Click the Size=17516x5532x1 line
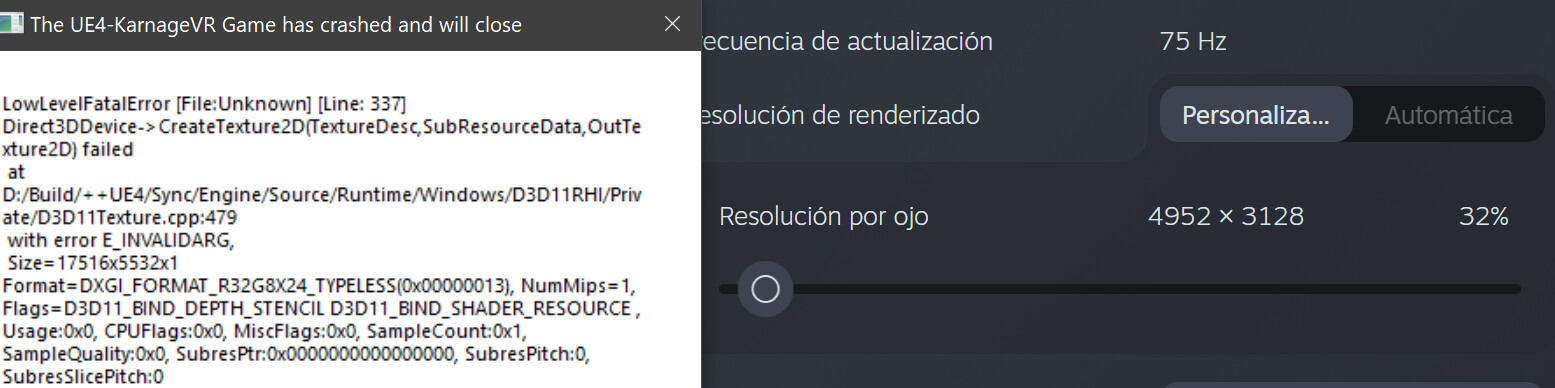The image size is (1555, 388). point(92,264)
